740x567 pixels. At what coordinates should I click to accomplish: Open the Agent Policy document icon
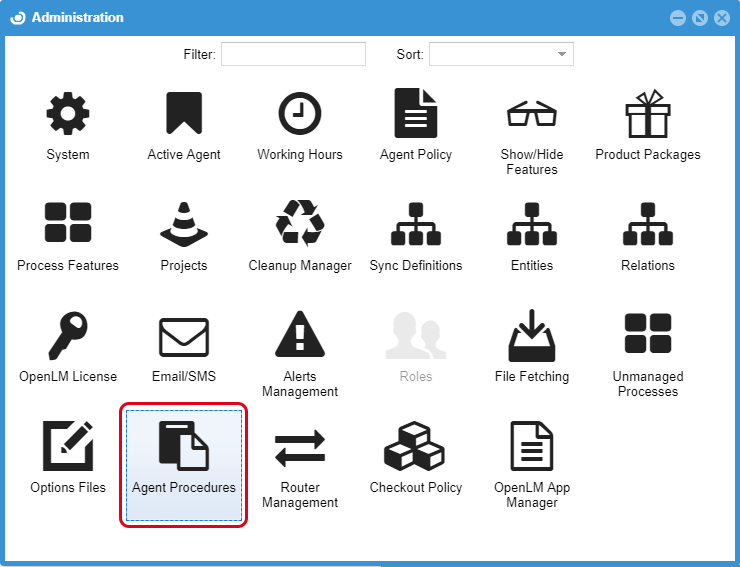416,113
